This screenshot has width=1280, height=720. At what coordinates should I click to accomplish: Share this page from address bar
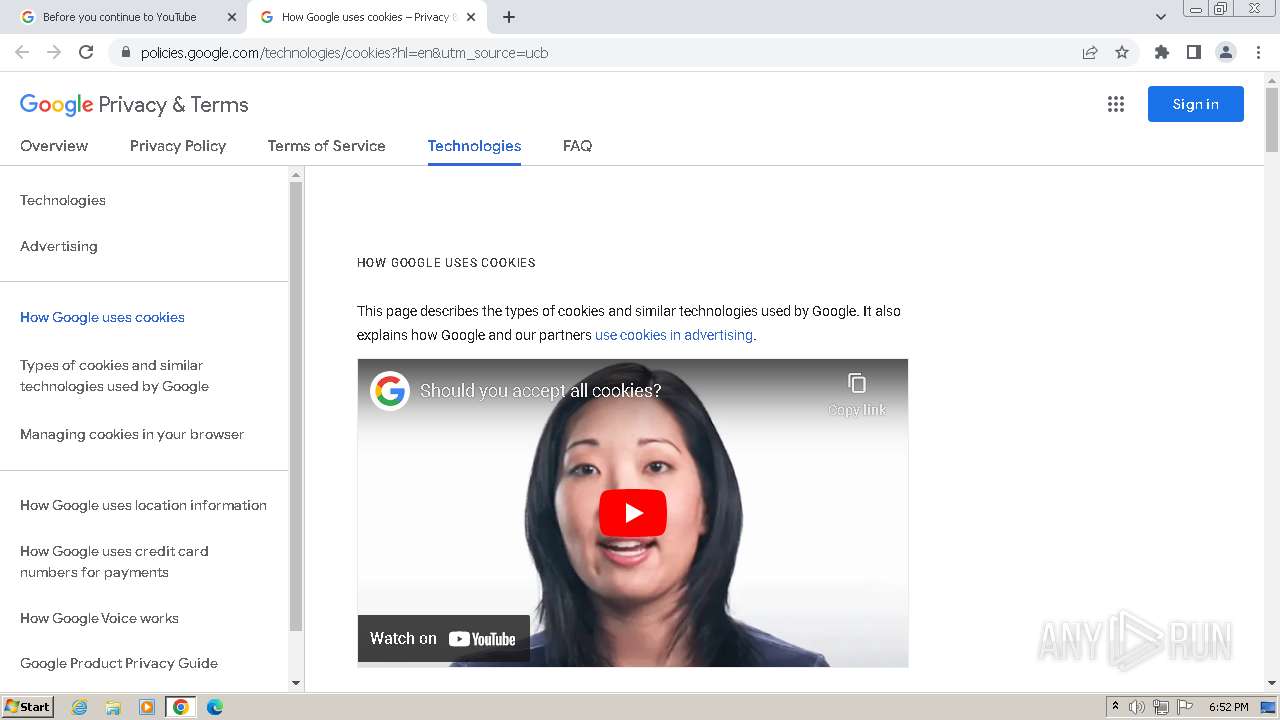click(1090, 53)
